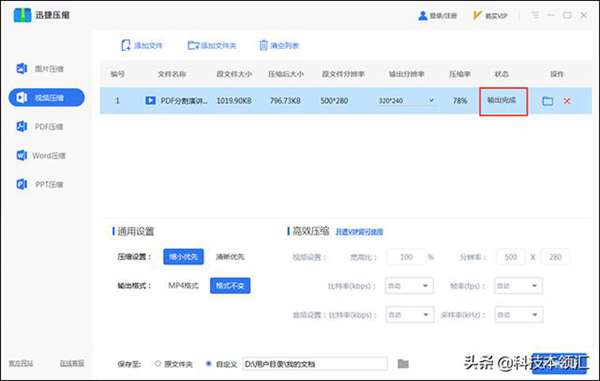Open the 采样率(kHz) dropdown
Image resolution: width=600 pixels, height=381 pixels.
pyautogui.click(x=518, y=315)
